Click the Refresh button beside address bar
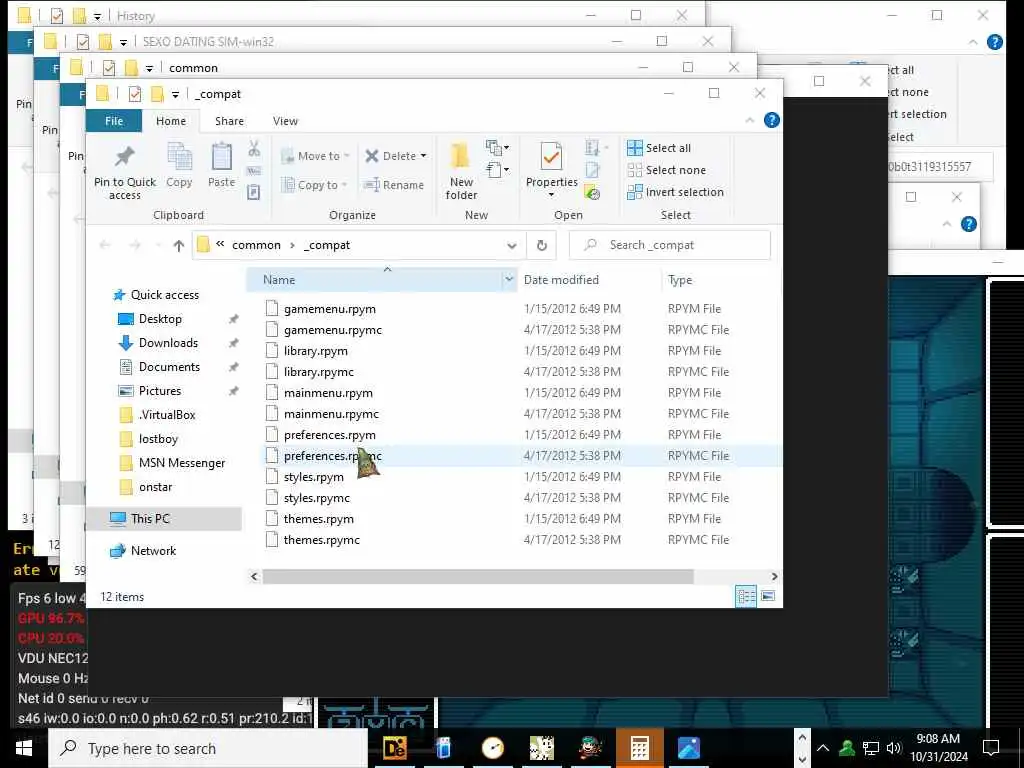Image resolution: width=1024 pixels, height=768 pixels. coord(541,245)
